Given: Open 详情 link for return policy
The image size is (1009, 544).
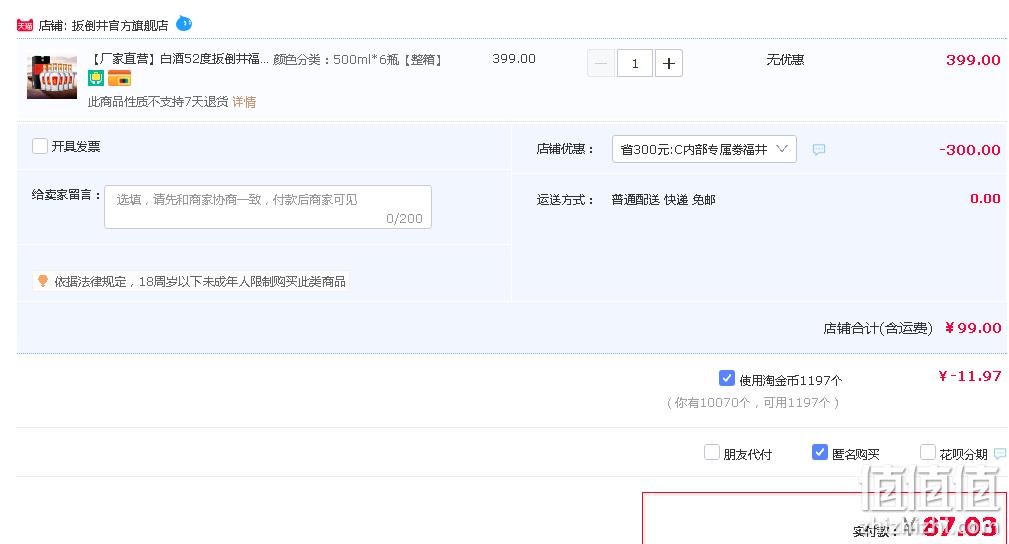Looking at the screenshot, I should click(x=244, y=102).
